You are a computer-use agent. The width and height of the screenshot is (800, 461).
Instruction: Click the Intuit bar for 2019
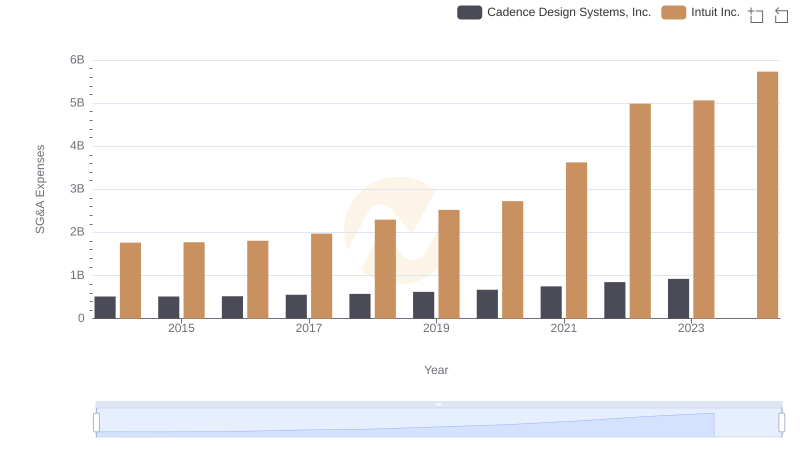449,264
